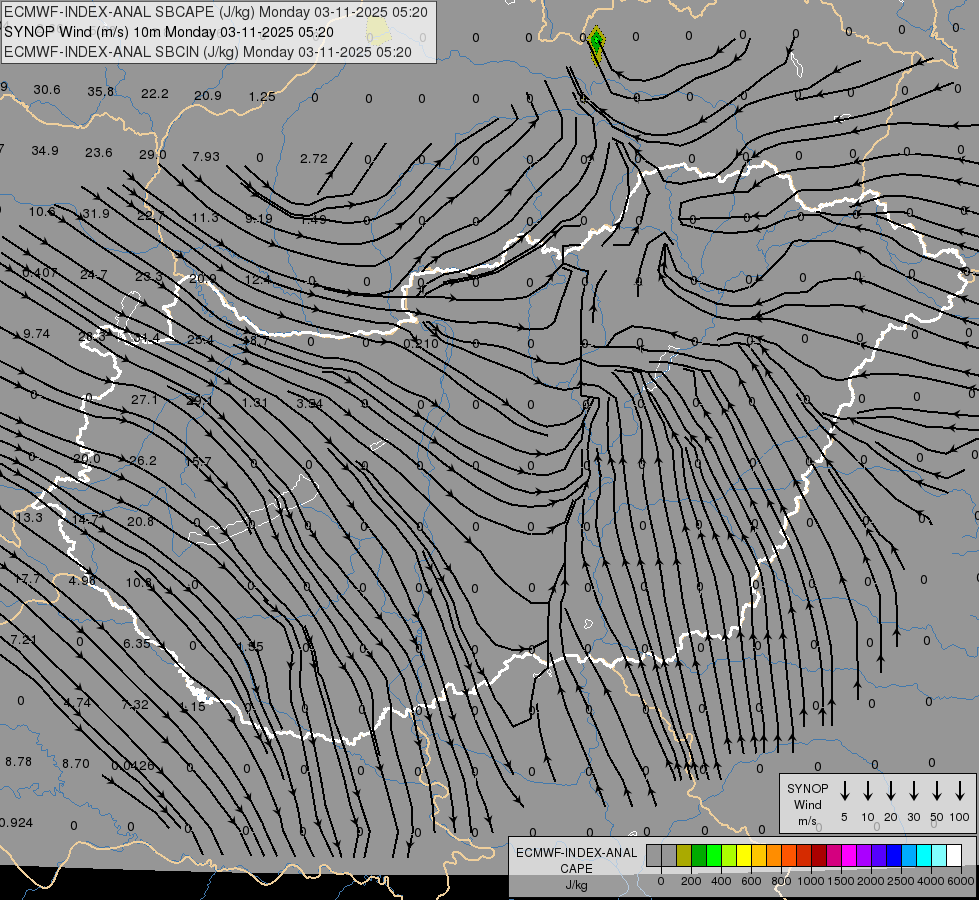Click the map value 12.4
This screenshot has height=900, width=979.
click(258, 280)
